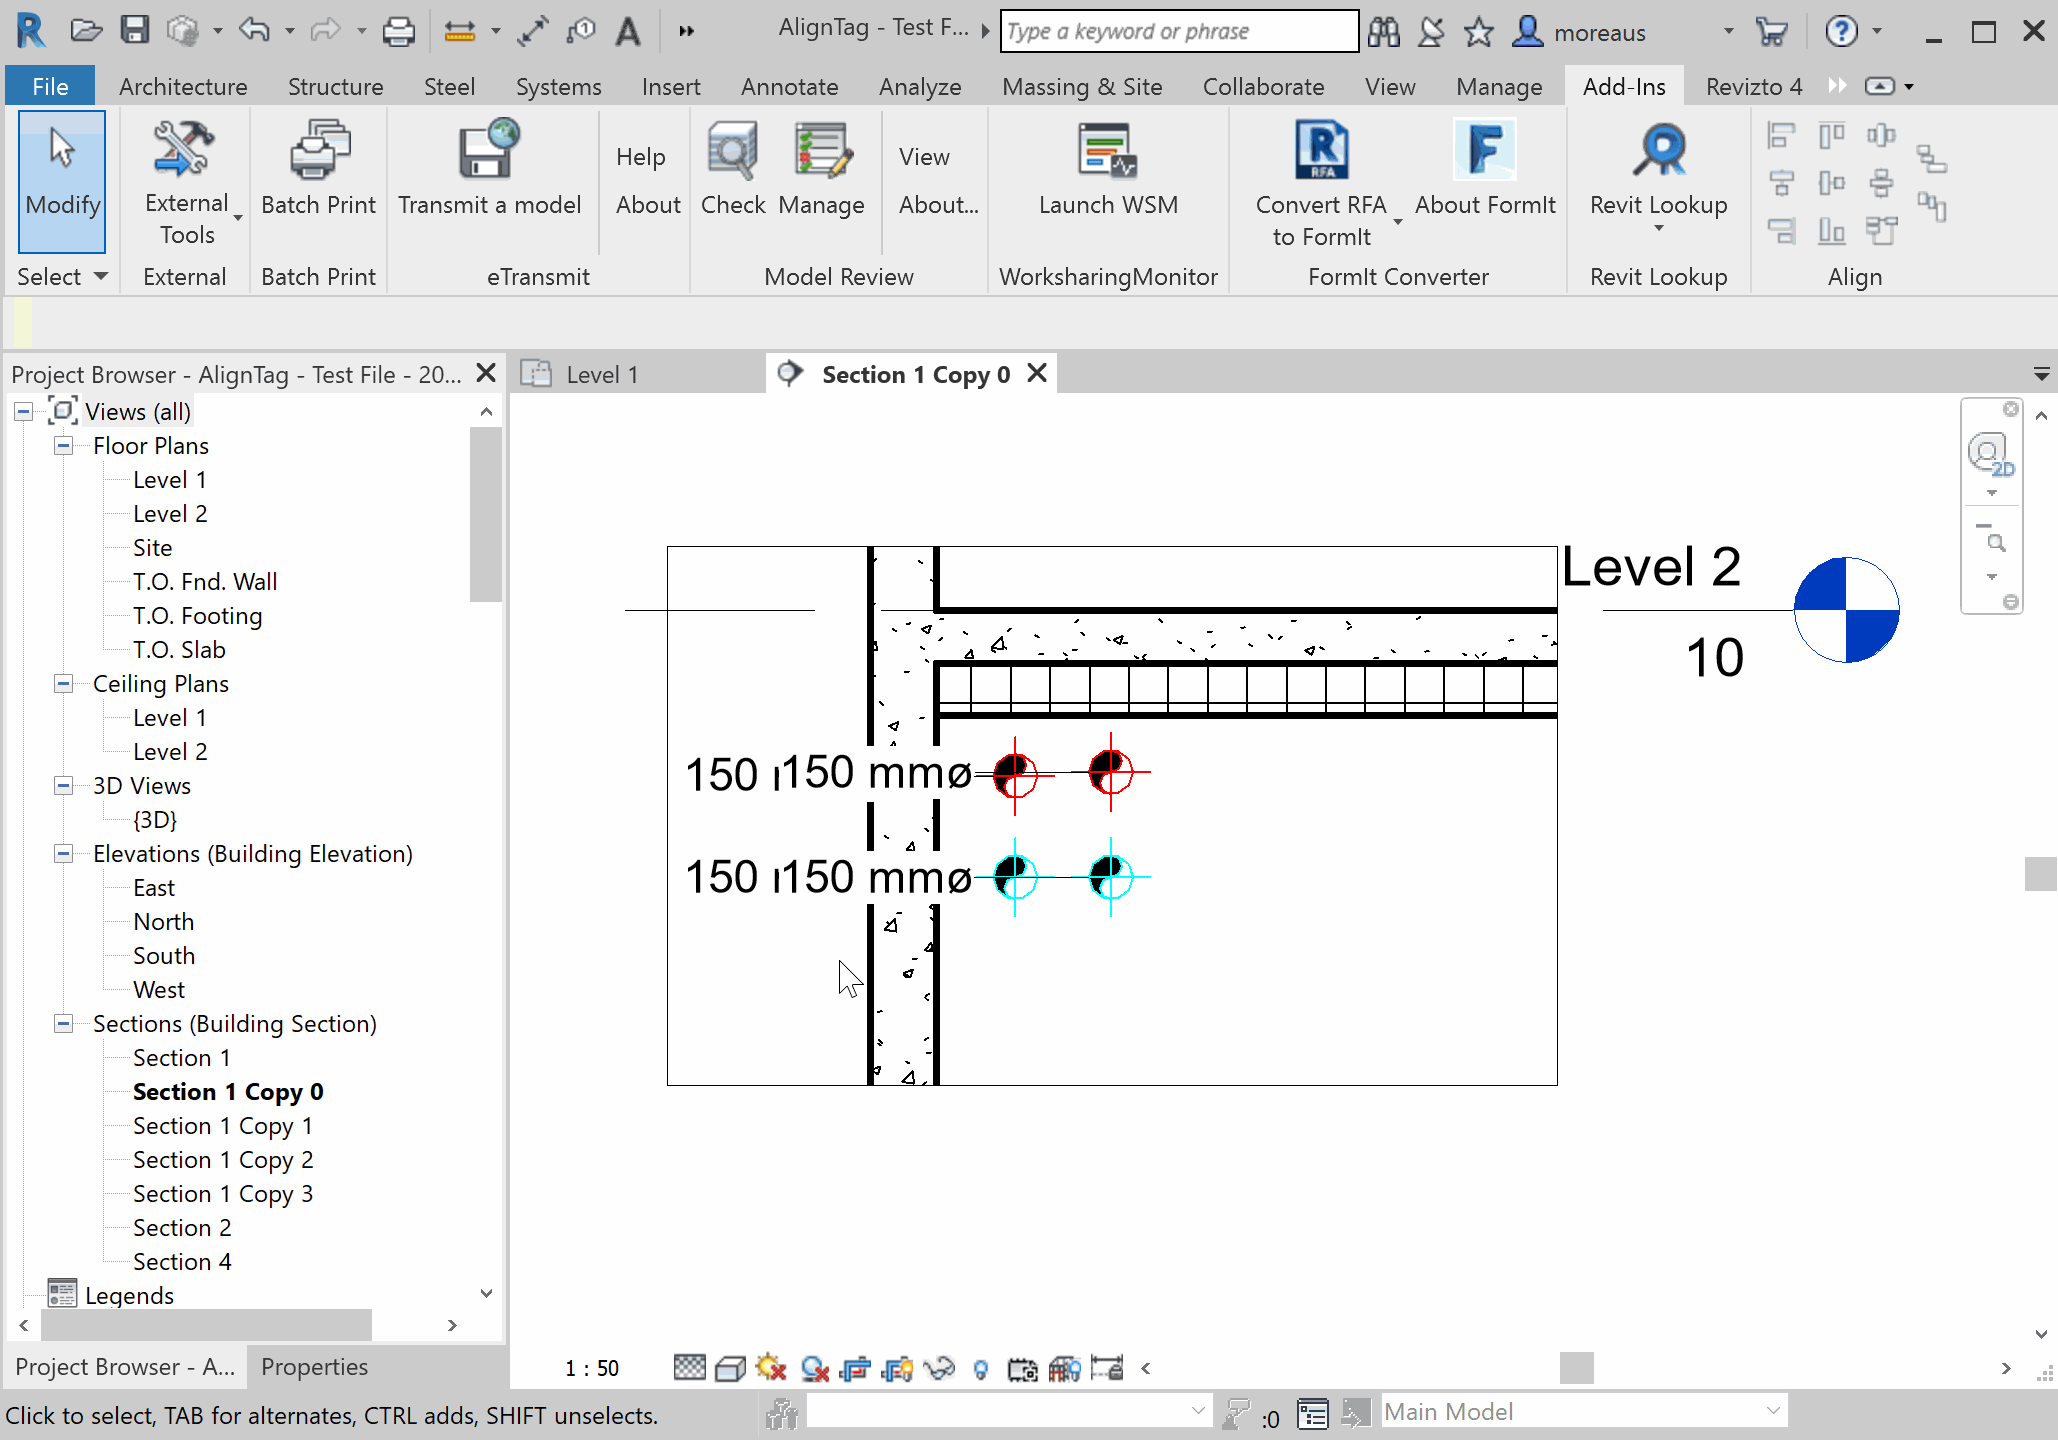Viewport: 2058px width, 1440px height.
Task: Open the Annotate ribbon tab
Action: tap(788, 84)
